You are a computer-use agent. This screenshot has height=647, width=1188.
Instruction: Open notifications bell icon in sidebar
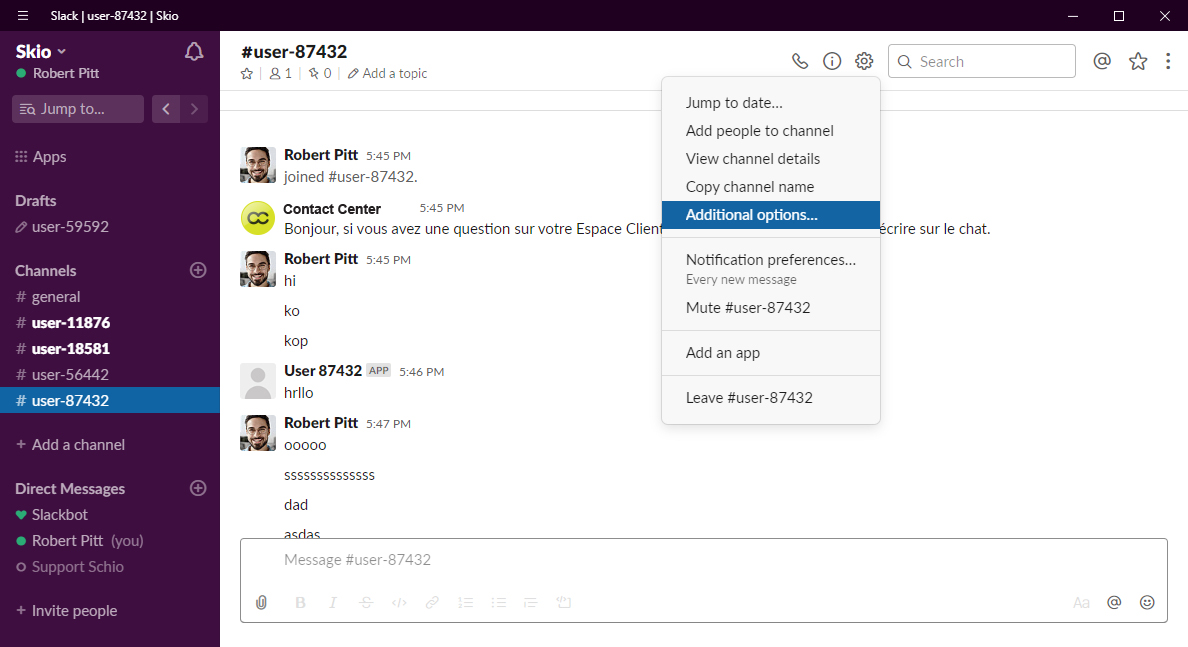194,52
